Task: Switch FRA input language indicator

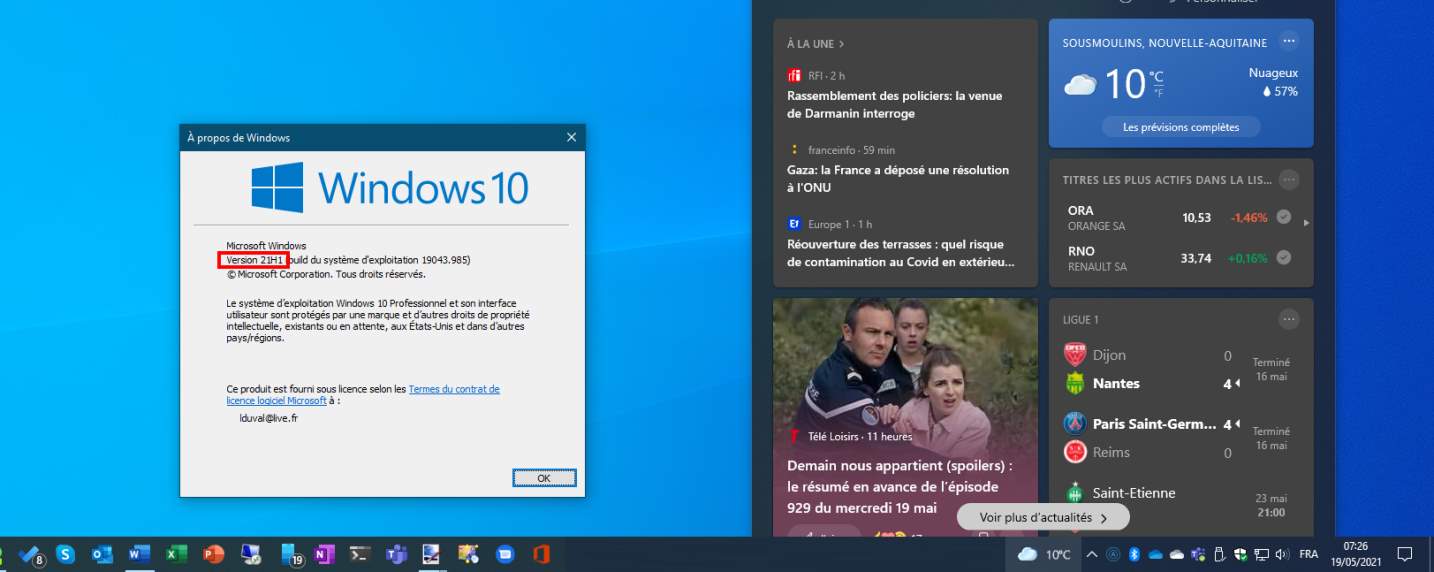Action: coord(1308,554)
